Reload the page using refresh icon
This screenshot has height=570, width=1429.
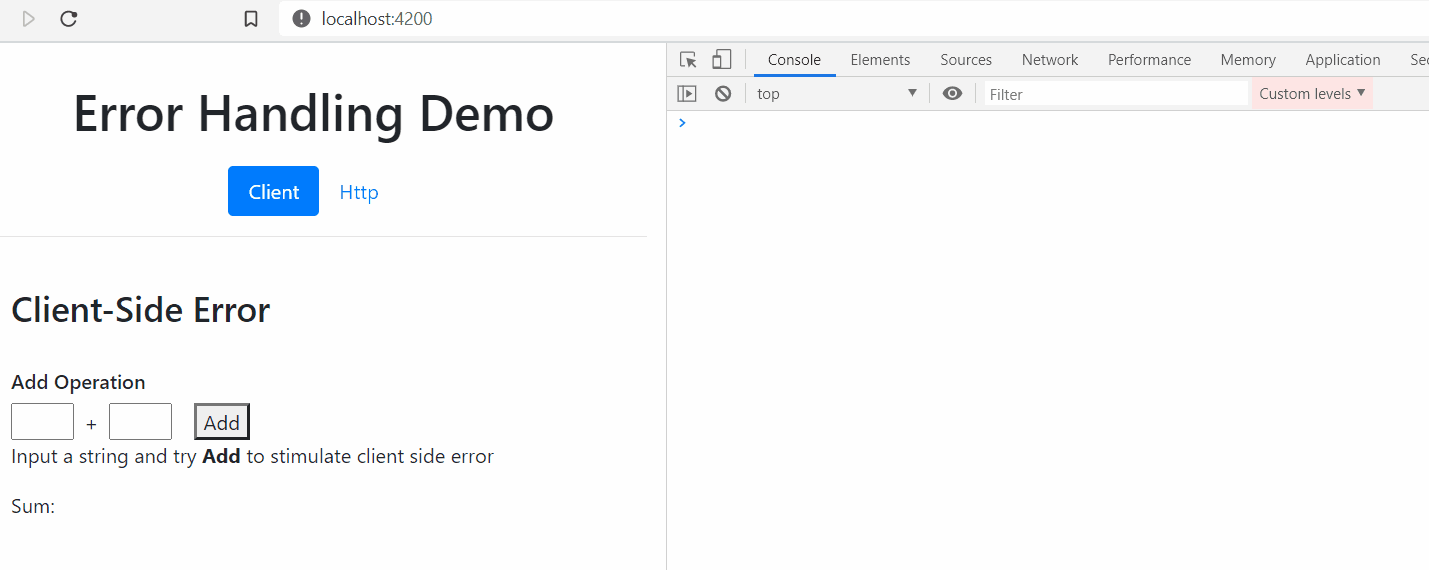click(x=69, y=19)
